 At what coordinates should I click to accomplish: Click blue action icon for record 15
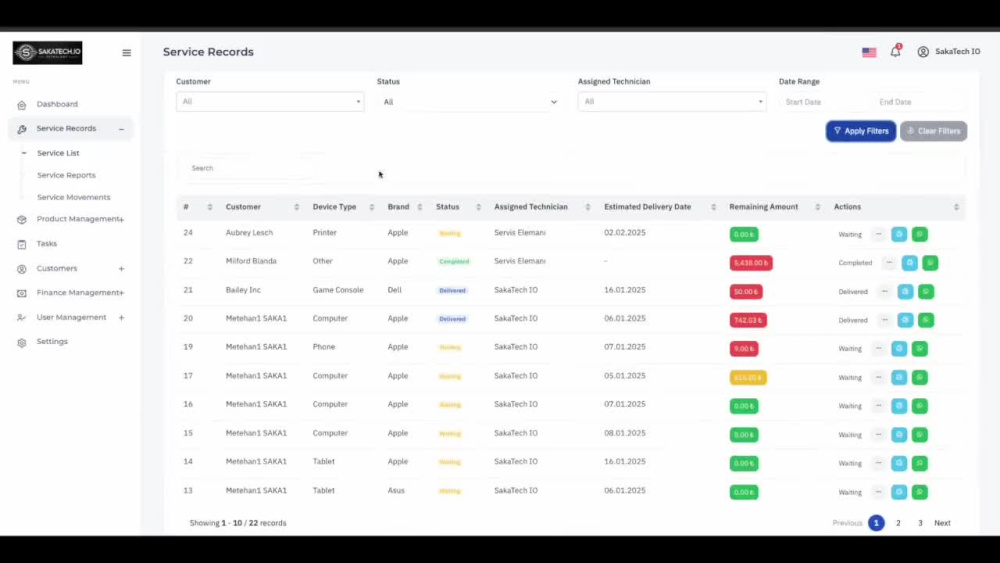click(x=899, y=435)
